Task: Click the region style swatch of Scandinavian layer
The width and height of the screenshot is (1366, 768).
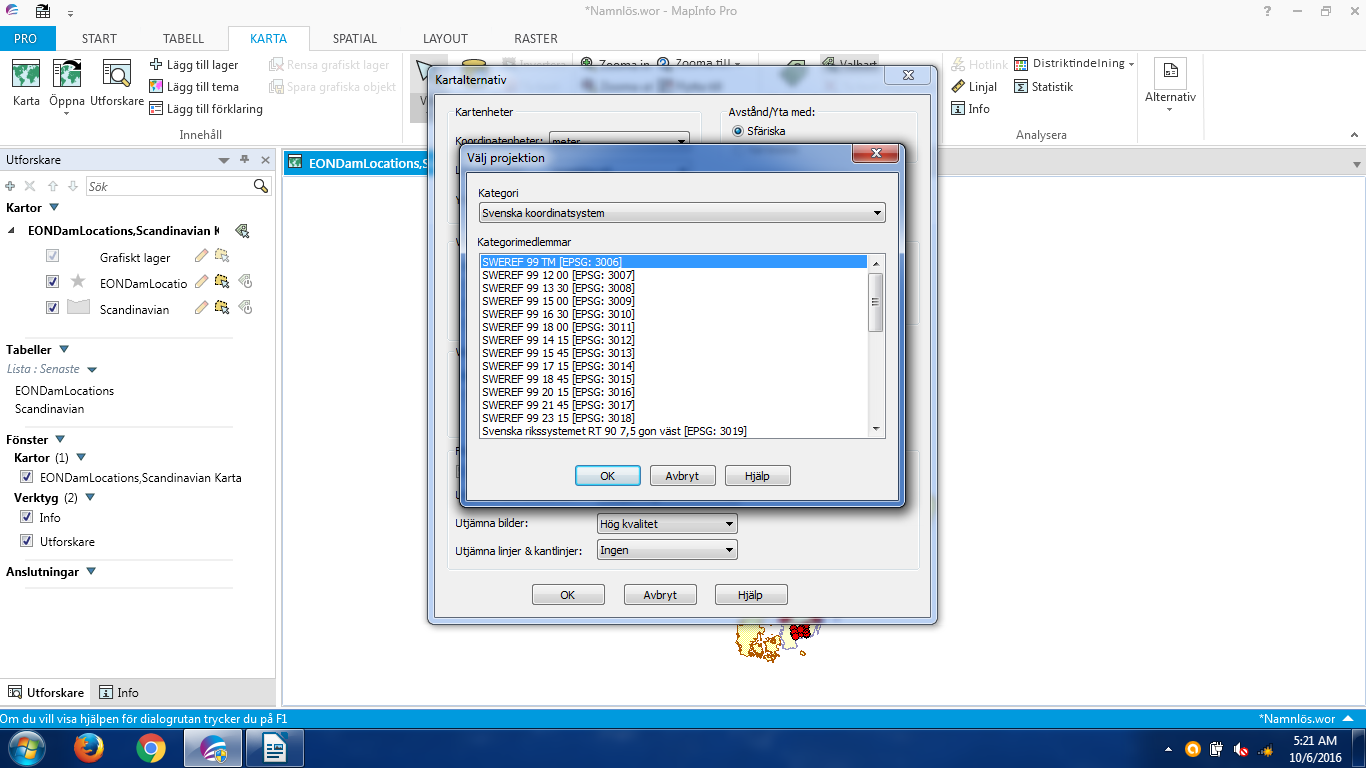Action: [x=78, y=308]
